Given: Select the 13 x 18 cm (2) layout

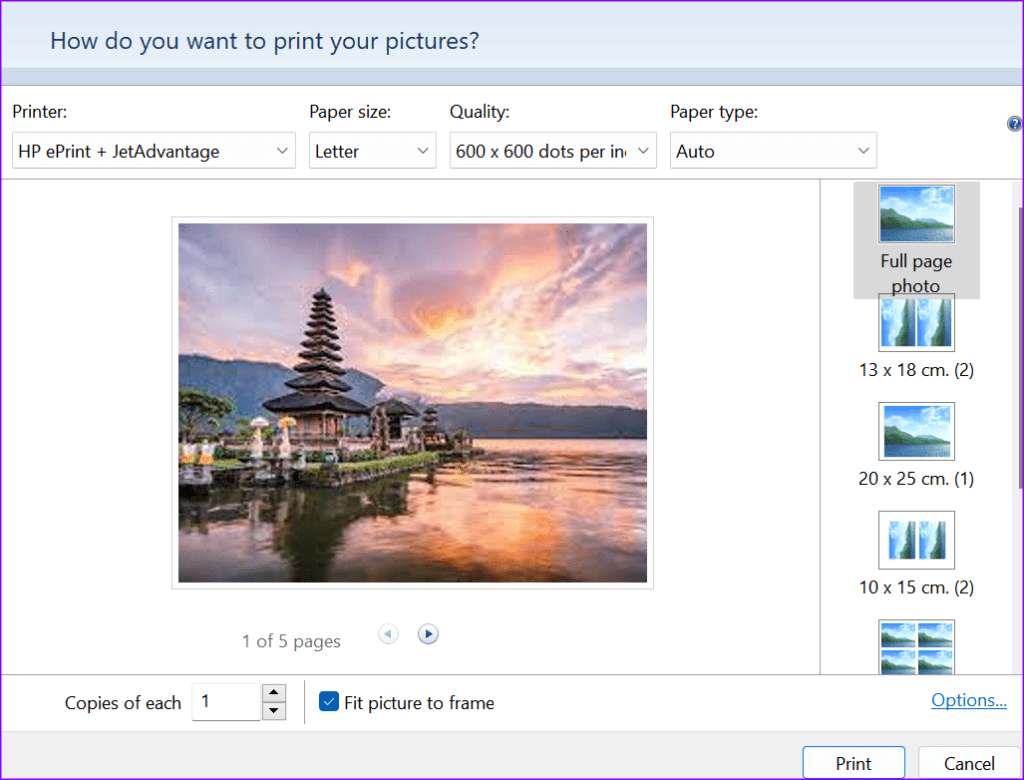Looking at the screenshot, I should [916, 322].
